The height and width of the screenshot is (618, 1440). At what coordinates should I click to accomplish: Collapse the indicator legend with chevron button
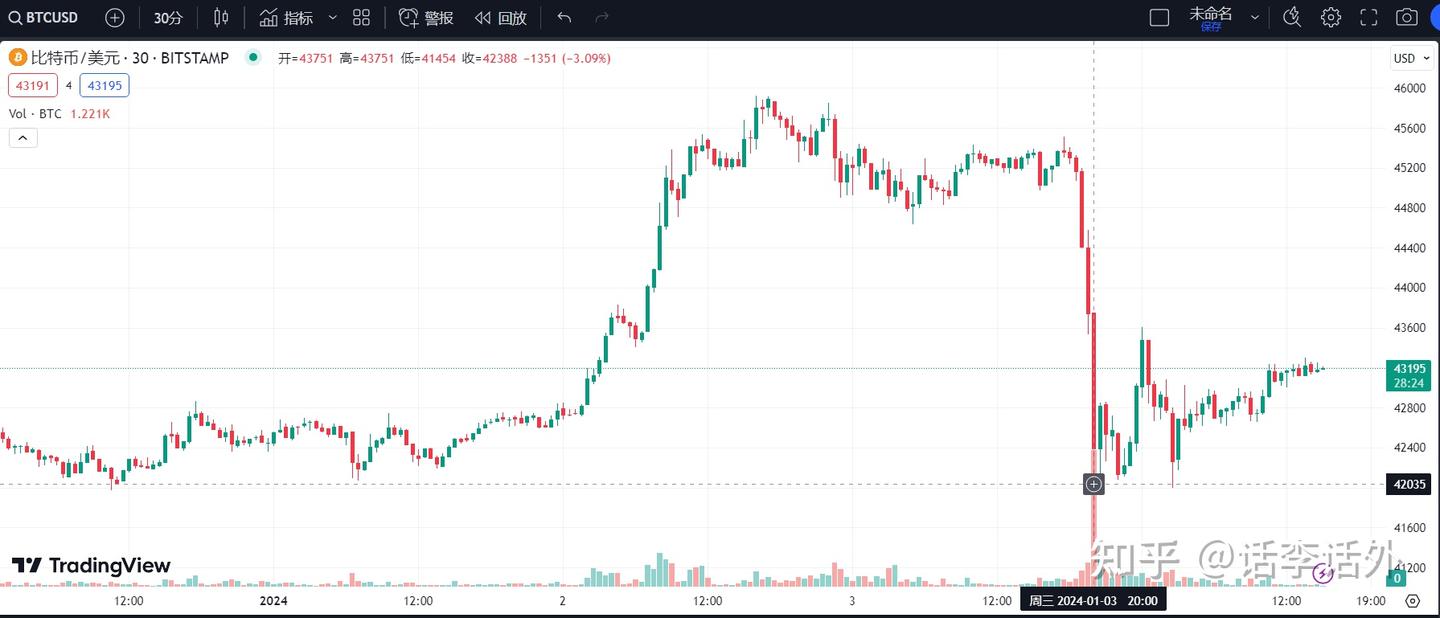click(23, 138)
